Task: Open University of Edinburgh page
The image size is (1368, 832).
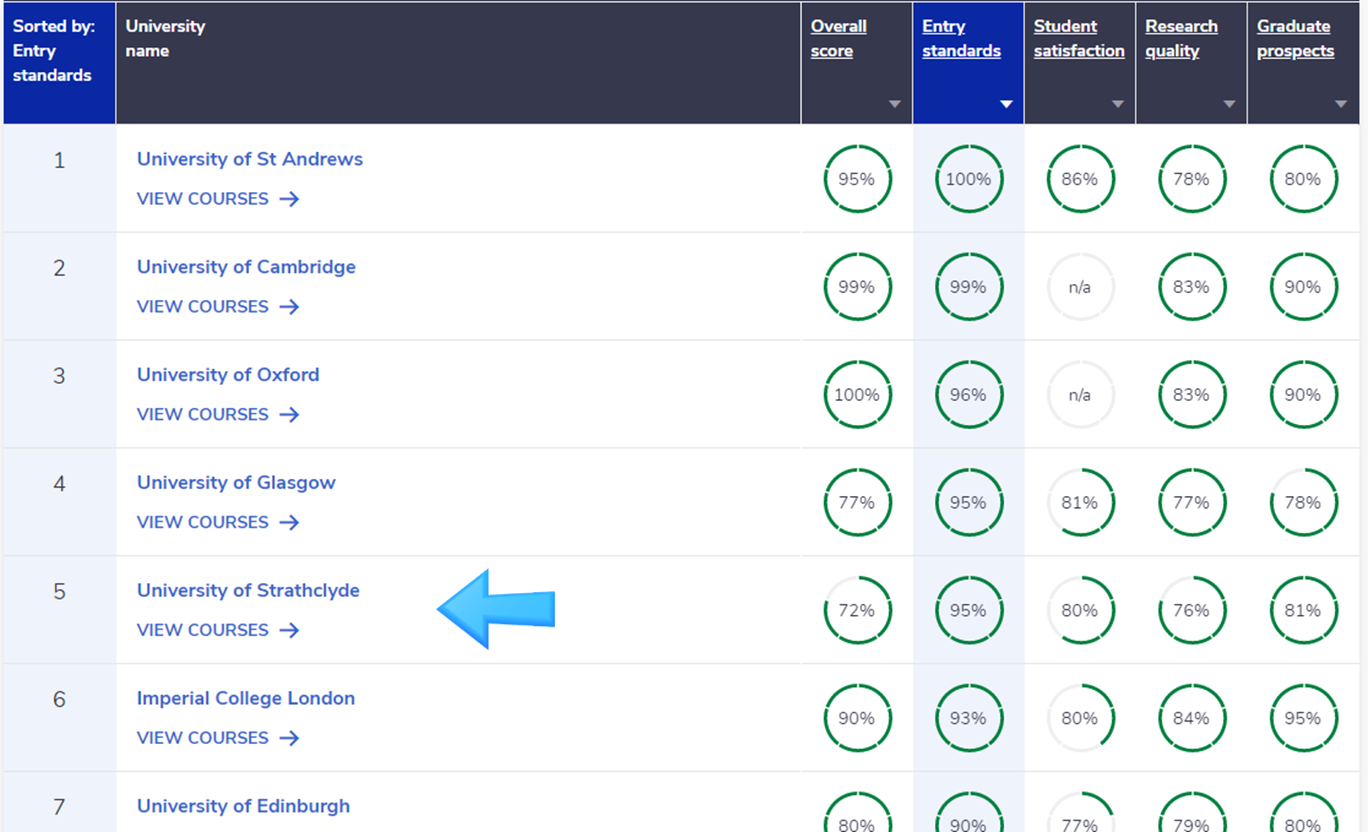Action: tap(243, 806)
